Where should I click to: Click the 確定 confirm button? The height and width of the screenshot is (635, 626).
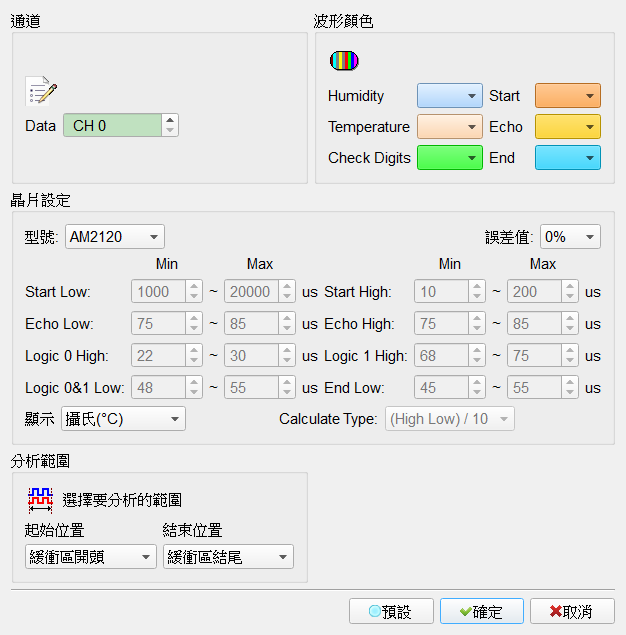click(x=482, y=611)
